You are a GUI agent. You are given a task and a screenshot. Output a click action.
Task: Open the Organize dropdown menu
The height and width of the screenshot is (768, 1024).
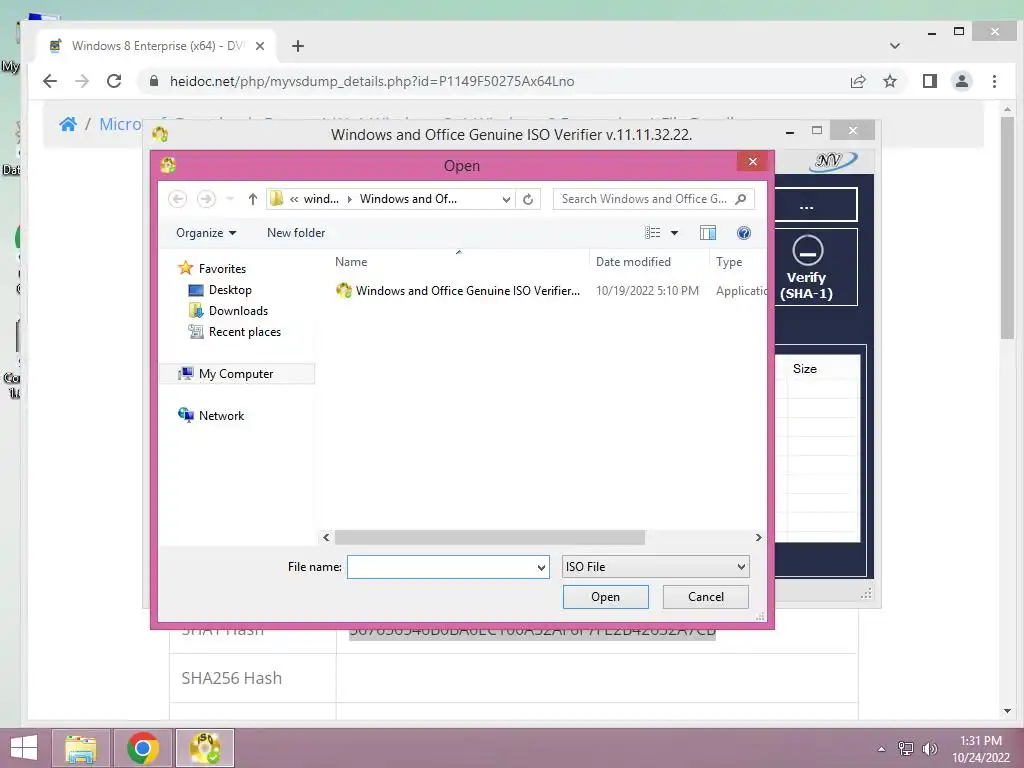[x=206, y=232]
